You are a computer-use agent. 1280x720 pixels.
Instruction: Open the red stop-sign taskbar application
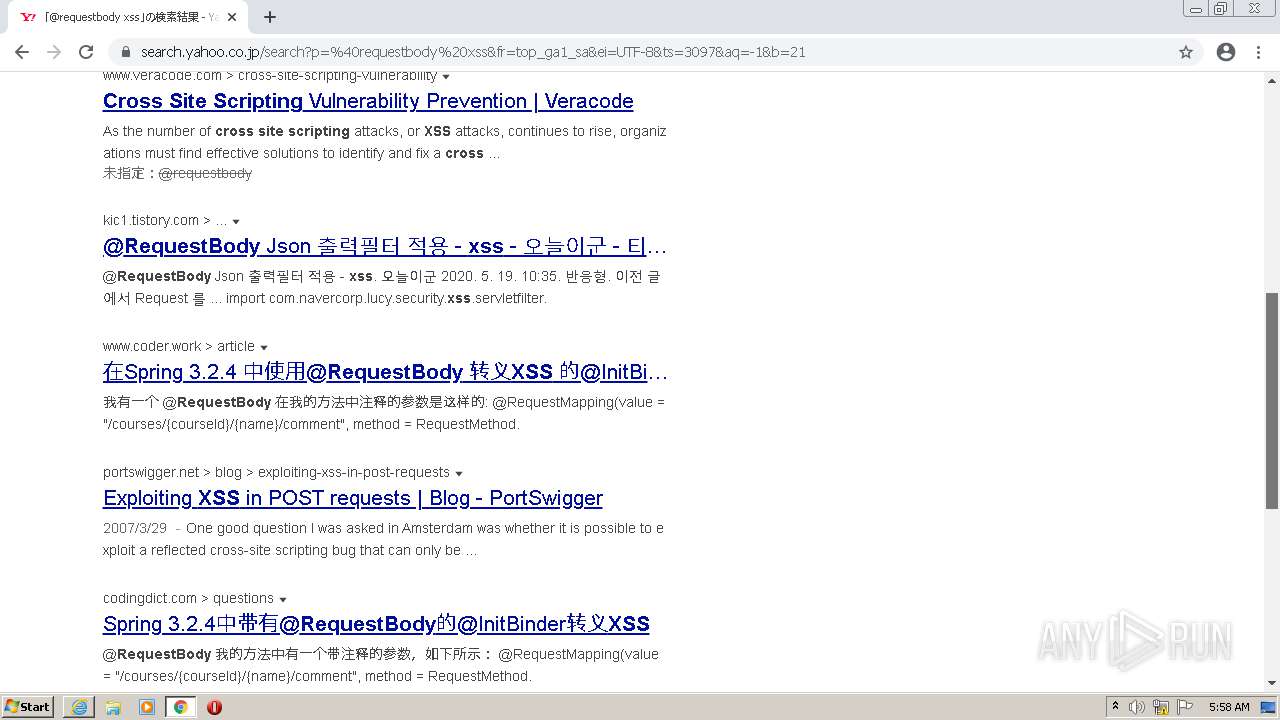pyautogui.click(x=214, y=707)
